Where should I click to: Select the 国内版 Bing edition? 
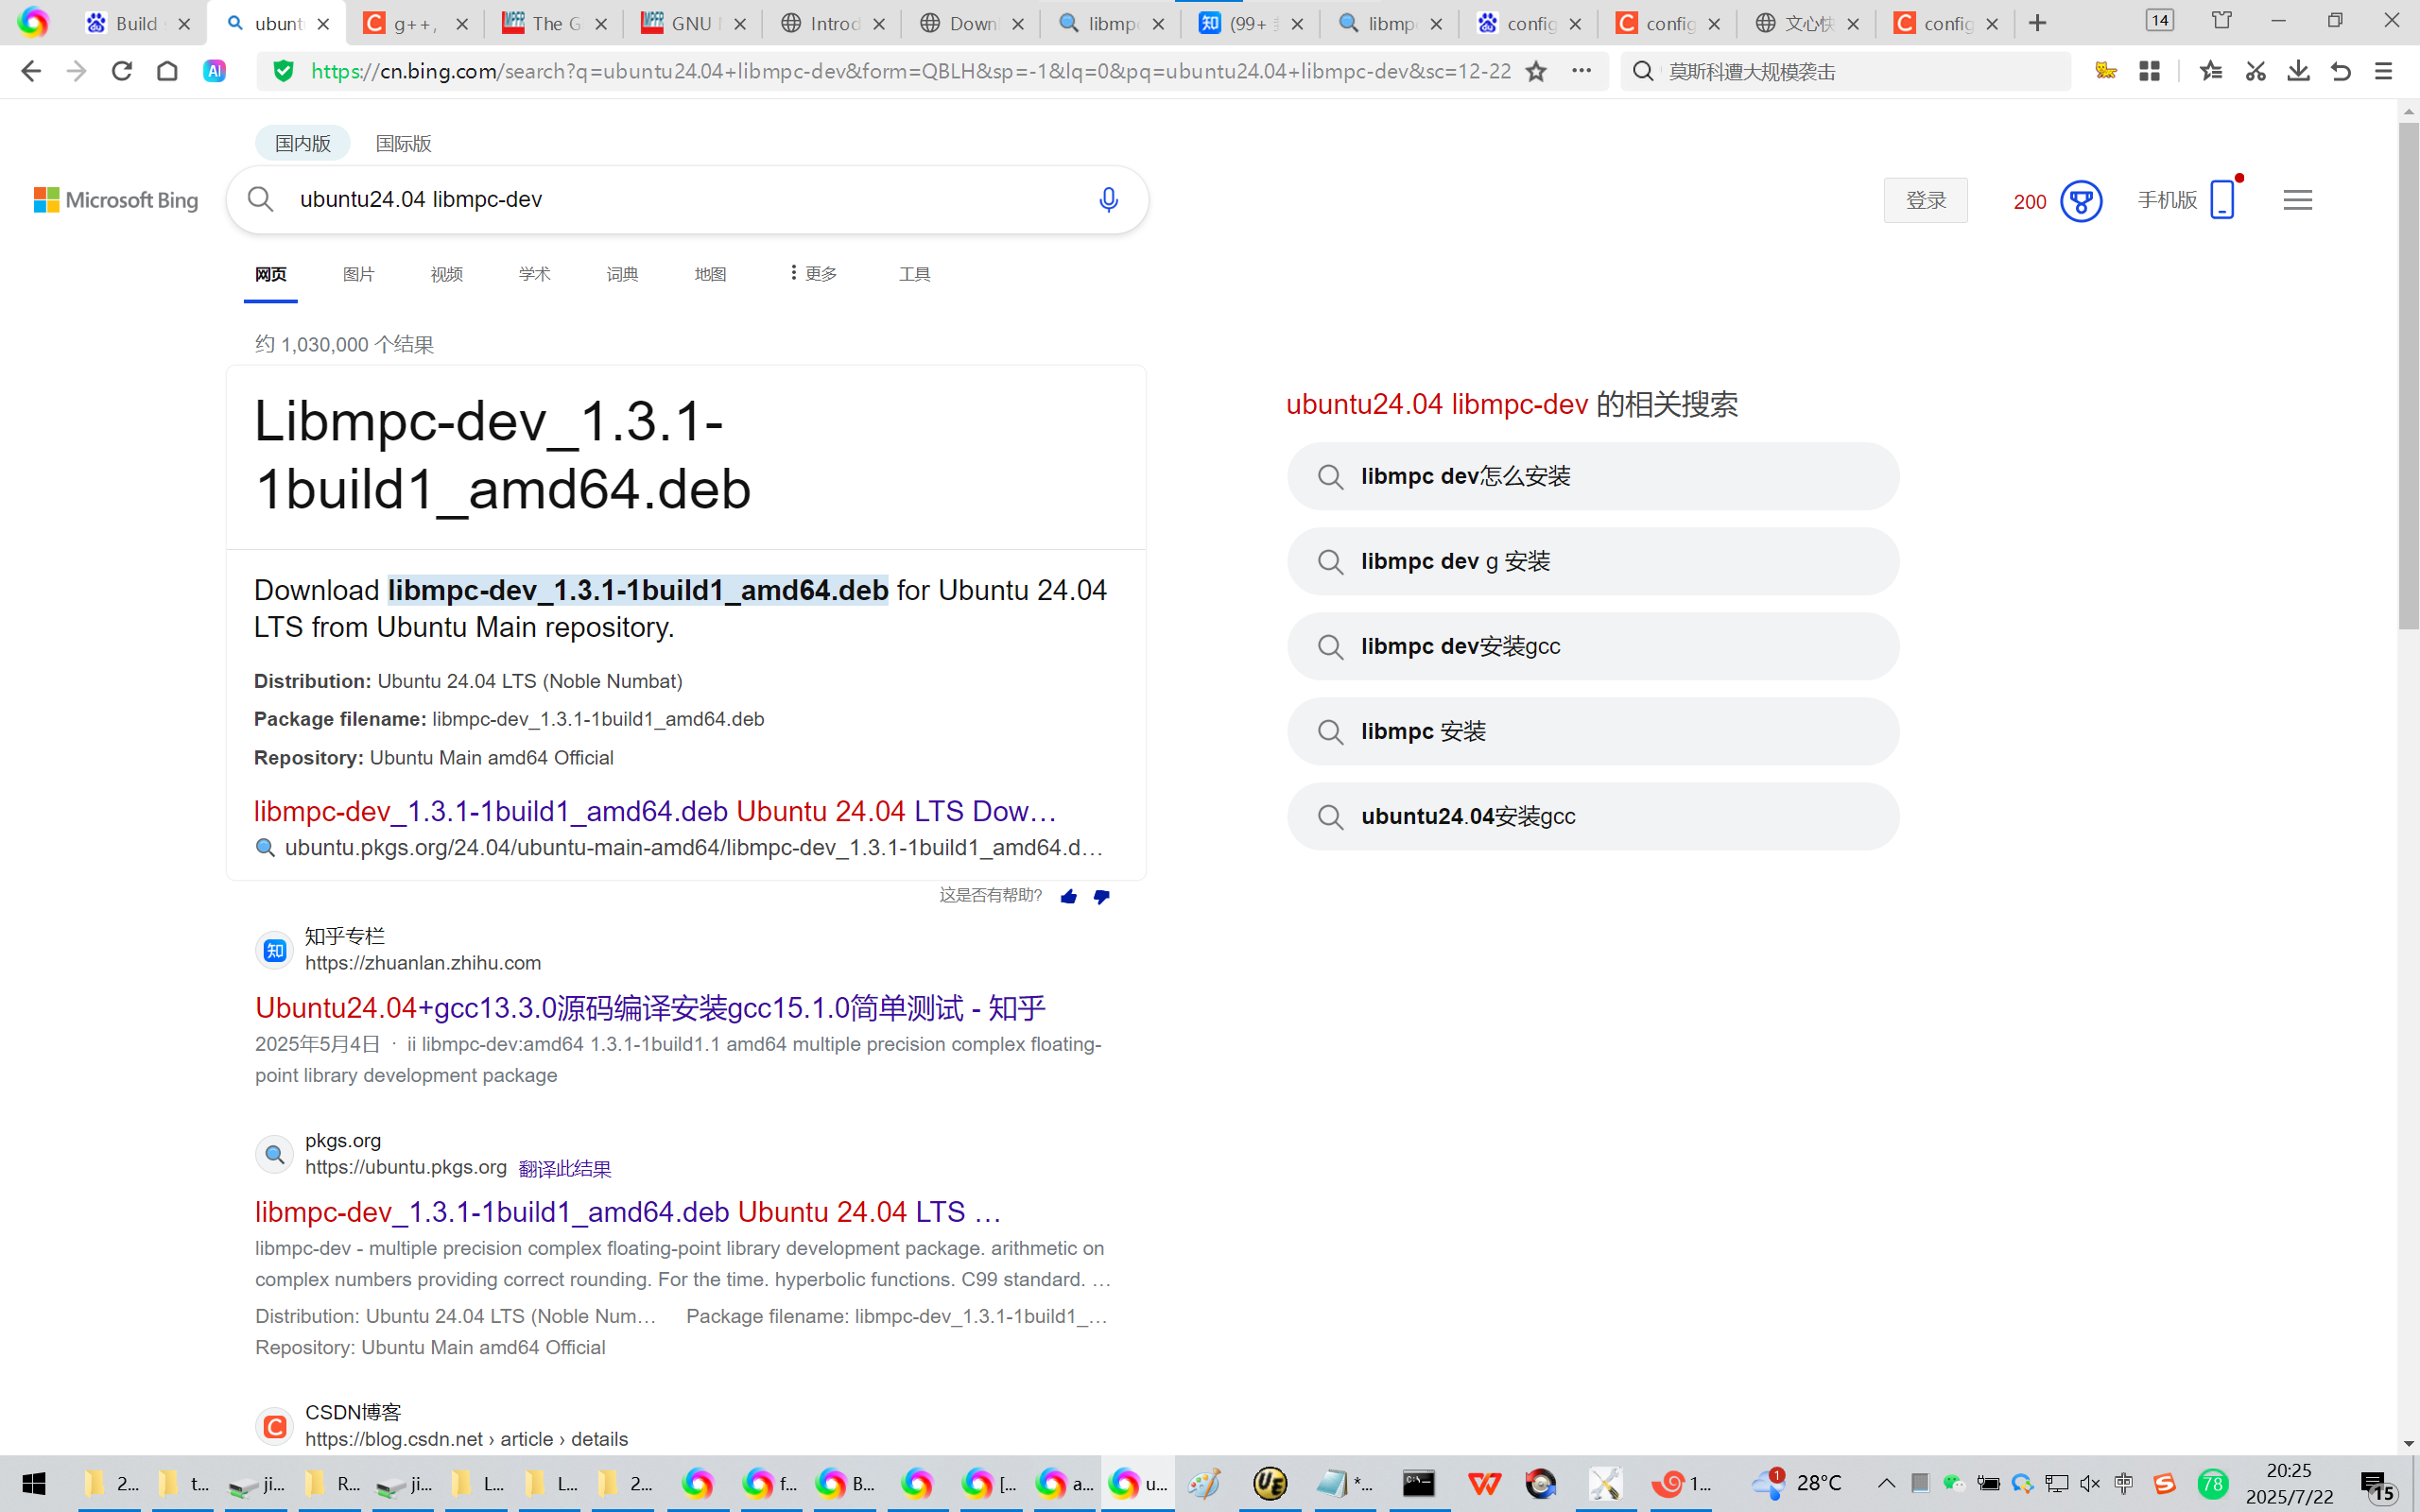pyautogui.click(x=302, y=143)
